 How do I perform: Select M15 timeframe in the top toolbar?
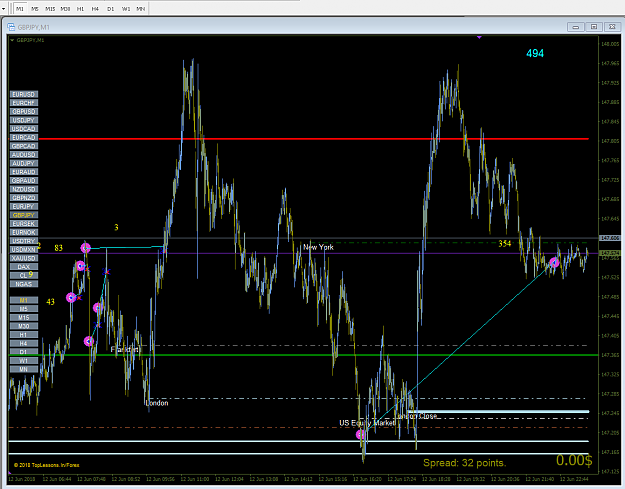point(50,8)
